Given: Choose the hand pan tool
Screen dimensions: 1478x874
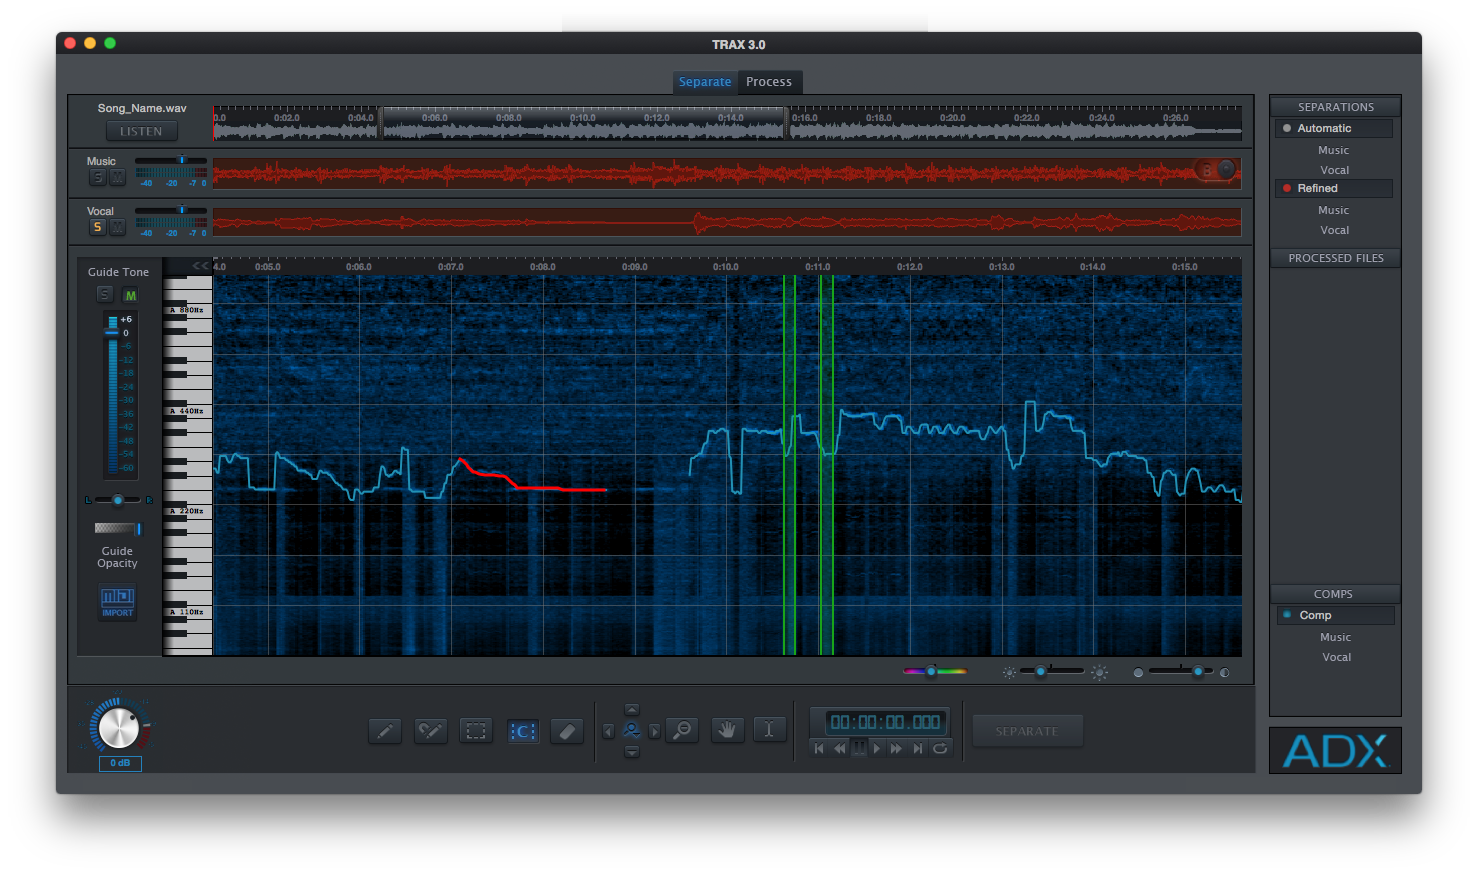Looking at the screenshot, I should tap(728, 730).
